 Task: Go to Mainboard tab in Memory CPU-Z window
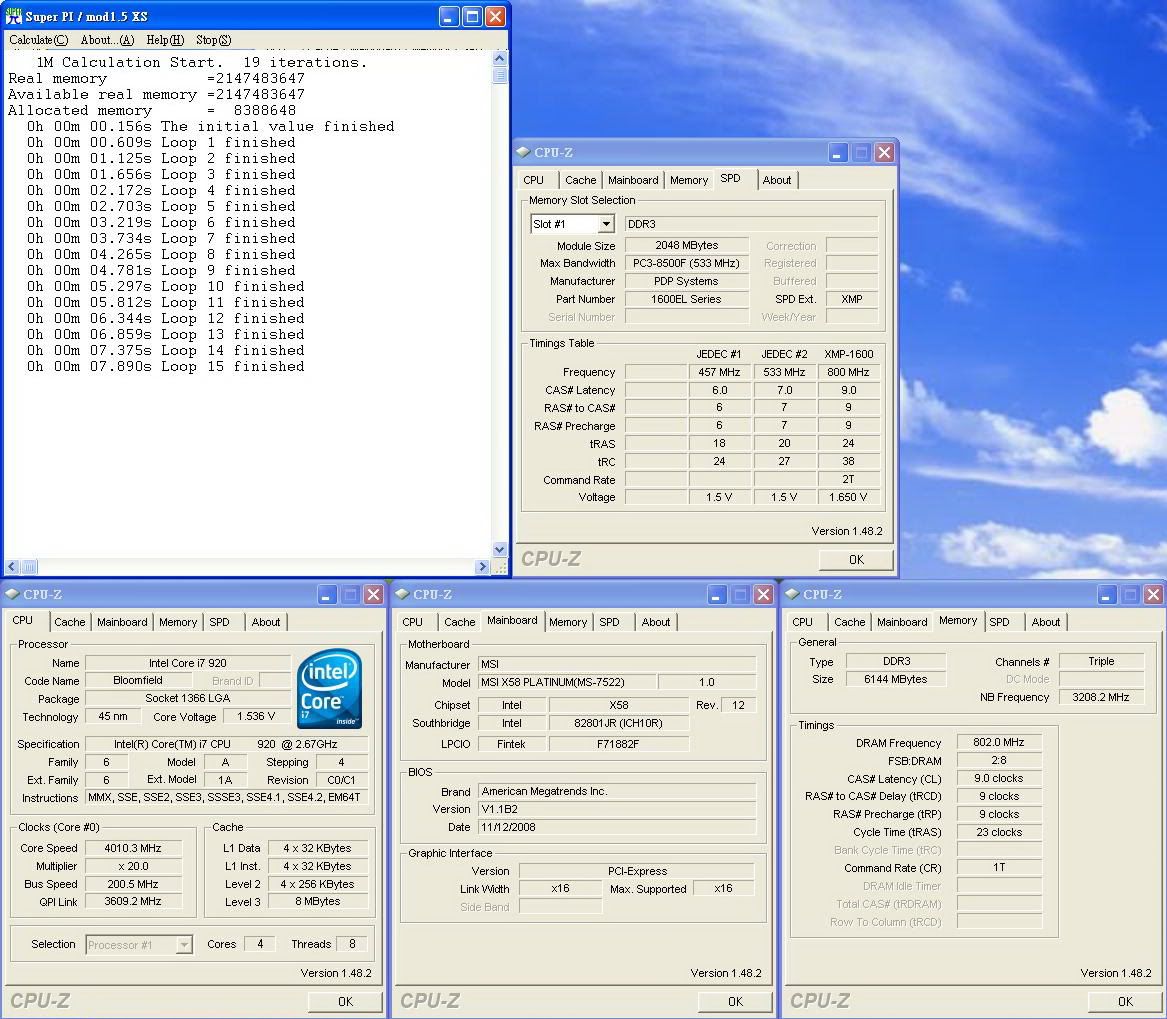[902, 622]
